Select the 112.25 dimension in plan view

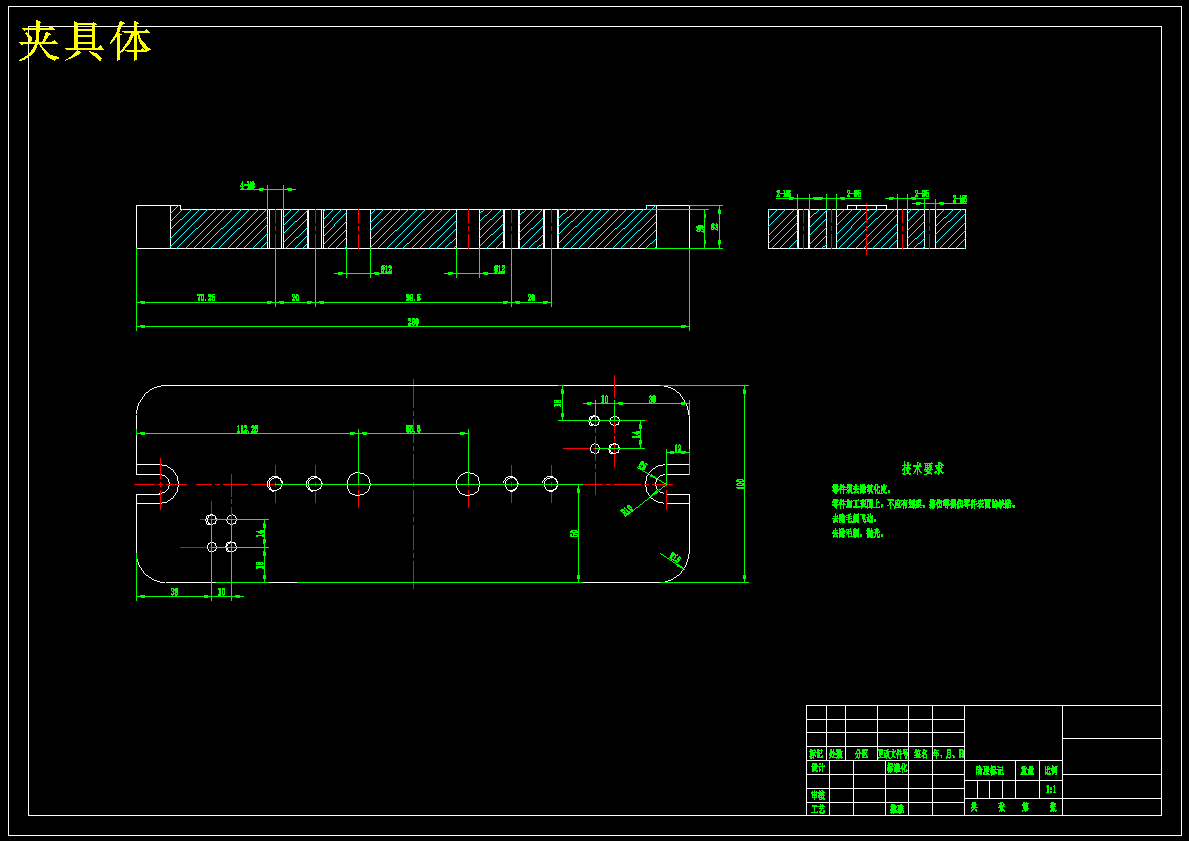click(247, 429)
